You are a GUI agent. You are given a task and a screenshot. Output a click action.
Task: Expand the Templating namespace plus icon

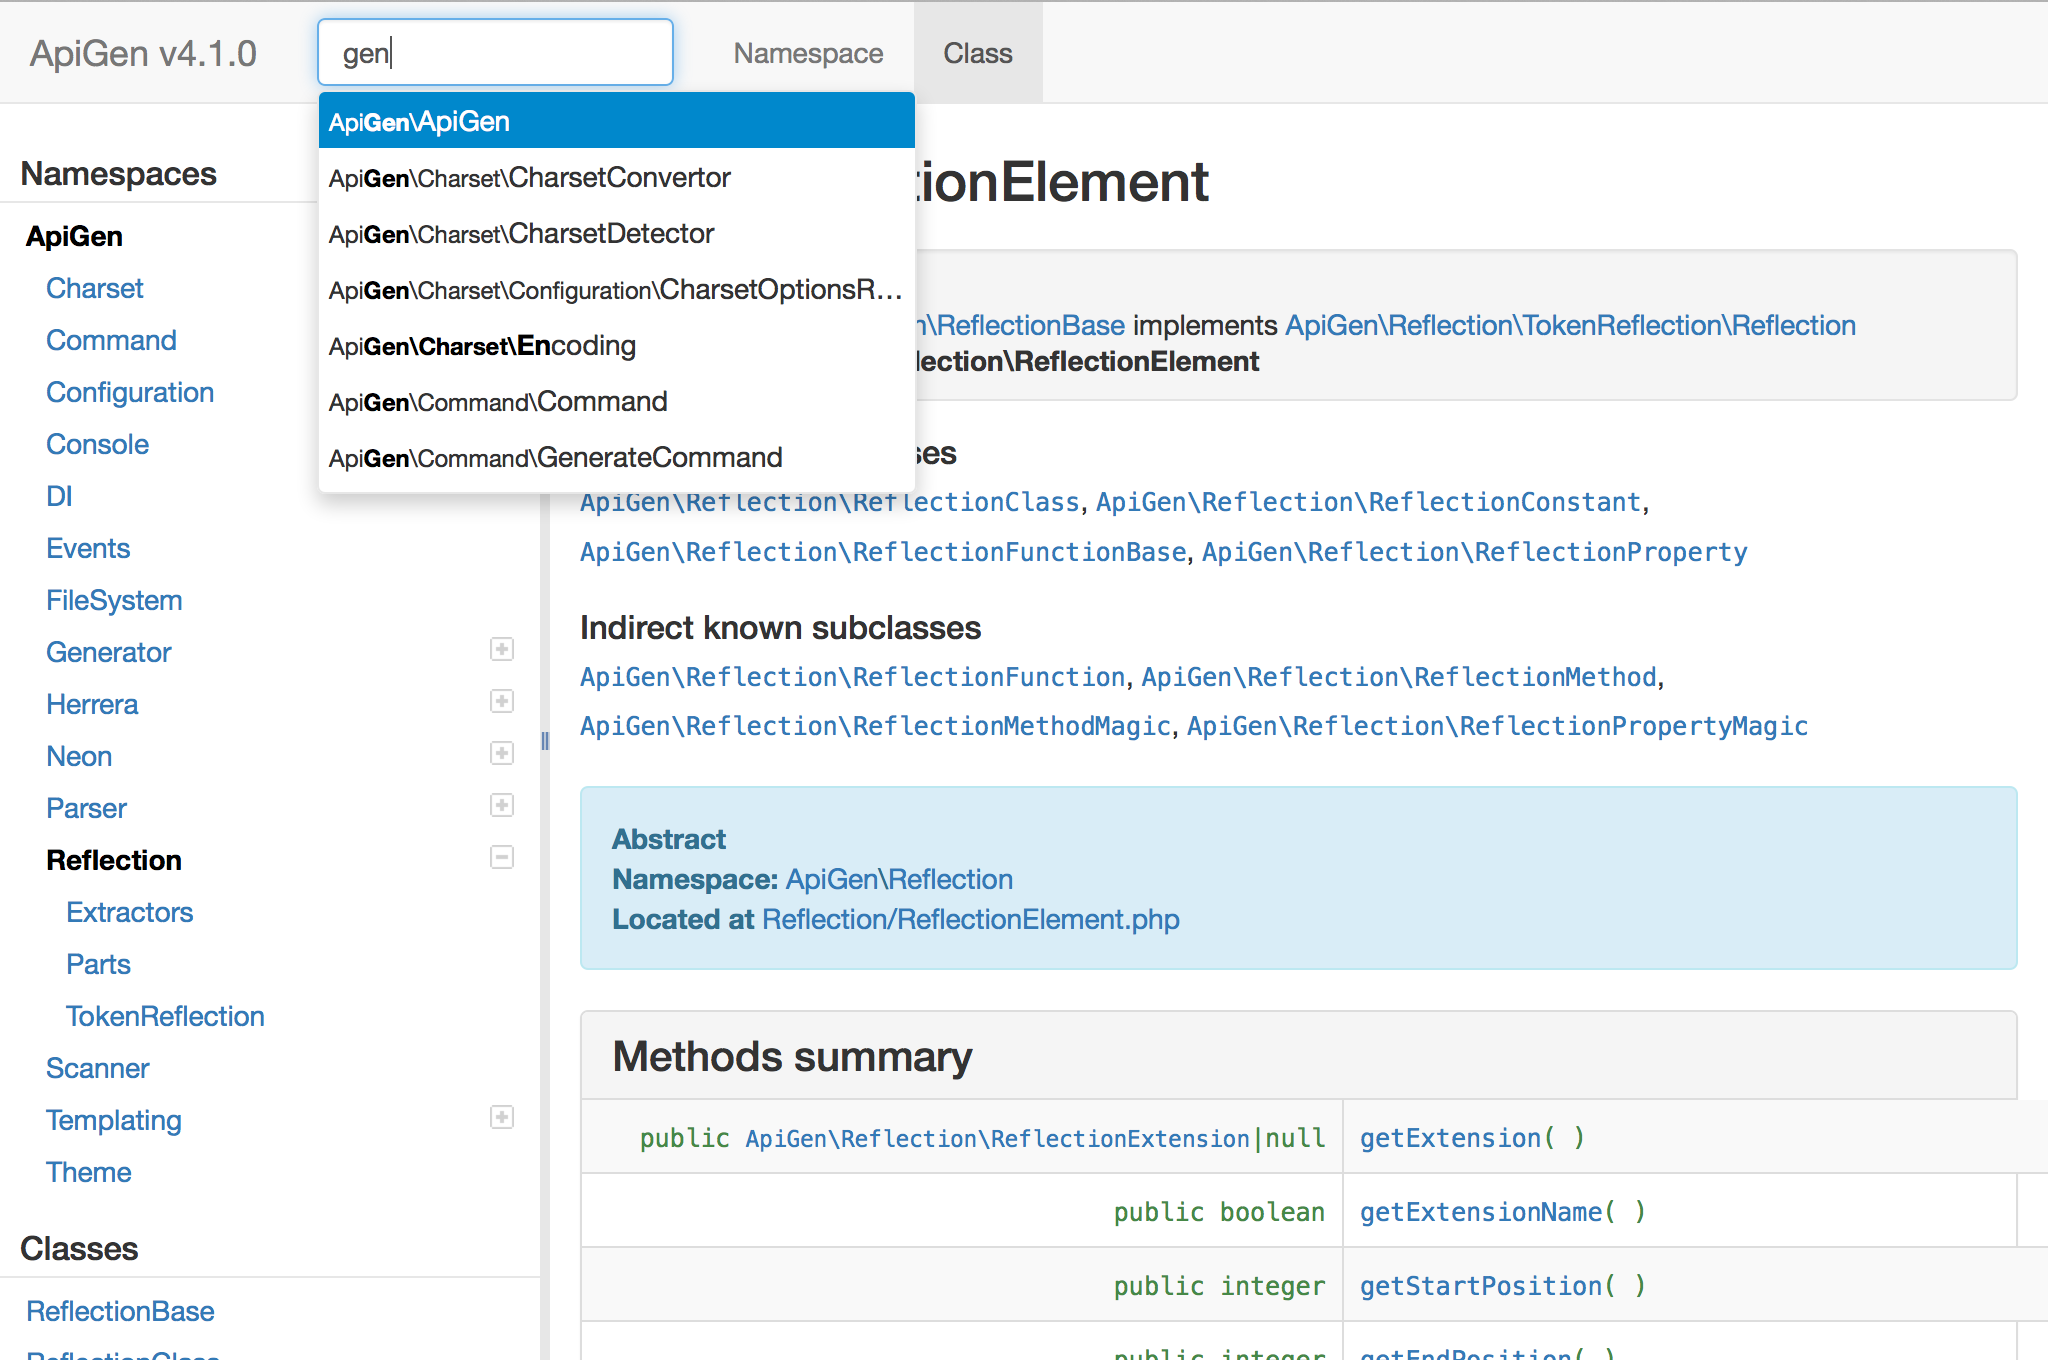point(502,1117)
